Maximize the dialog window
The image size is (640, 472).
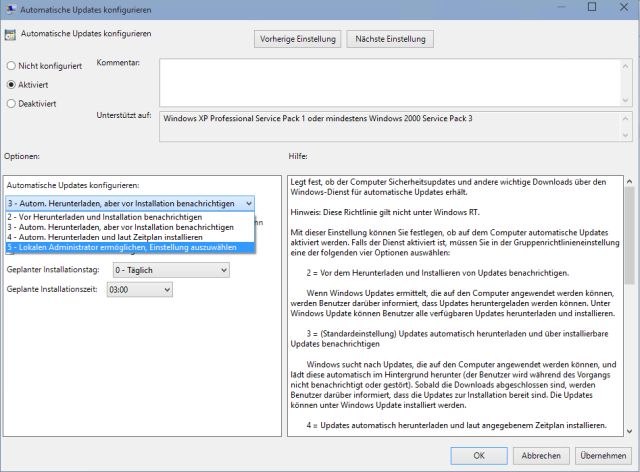[x=592, y=8]
